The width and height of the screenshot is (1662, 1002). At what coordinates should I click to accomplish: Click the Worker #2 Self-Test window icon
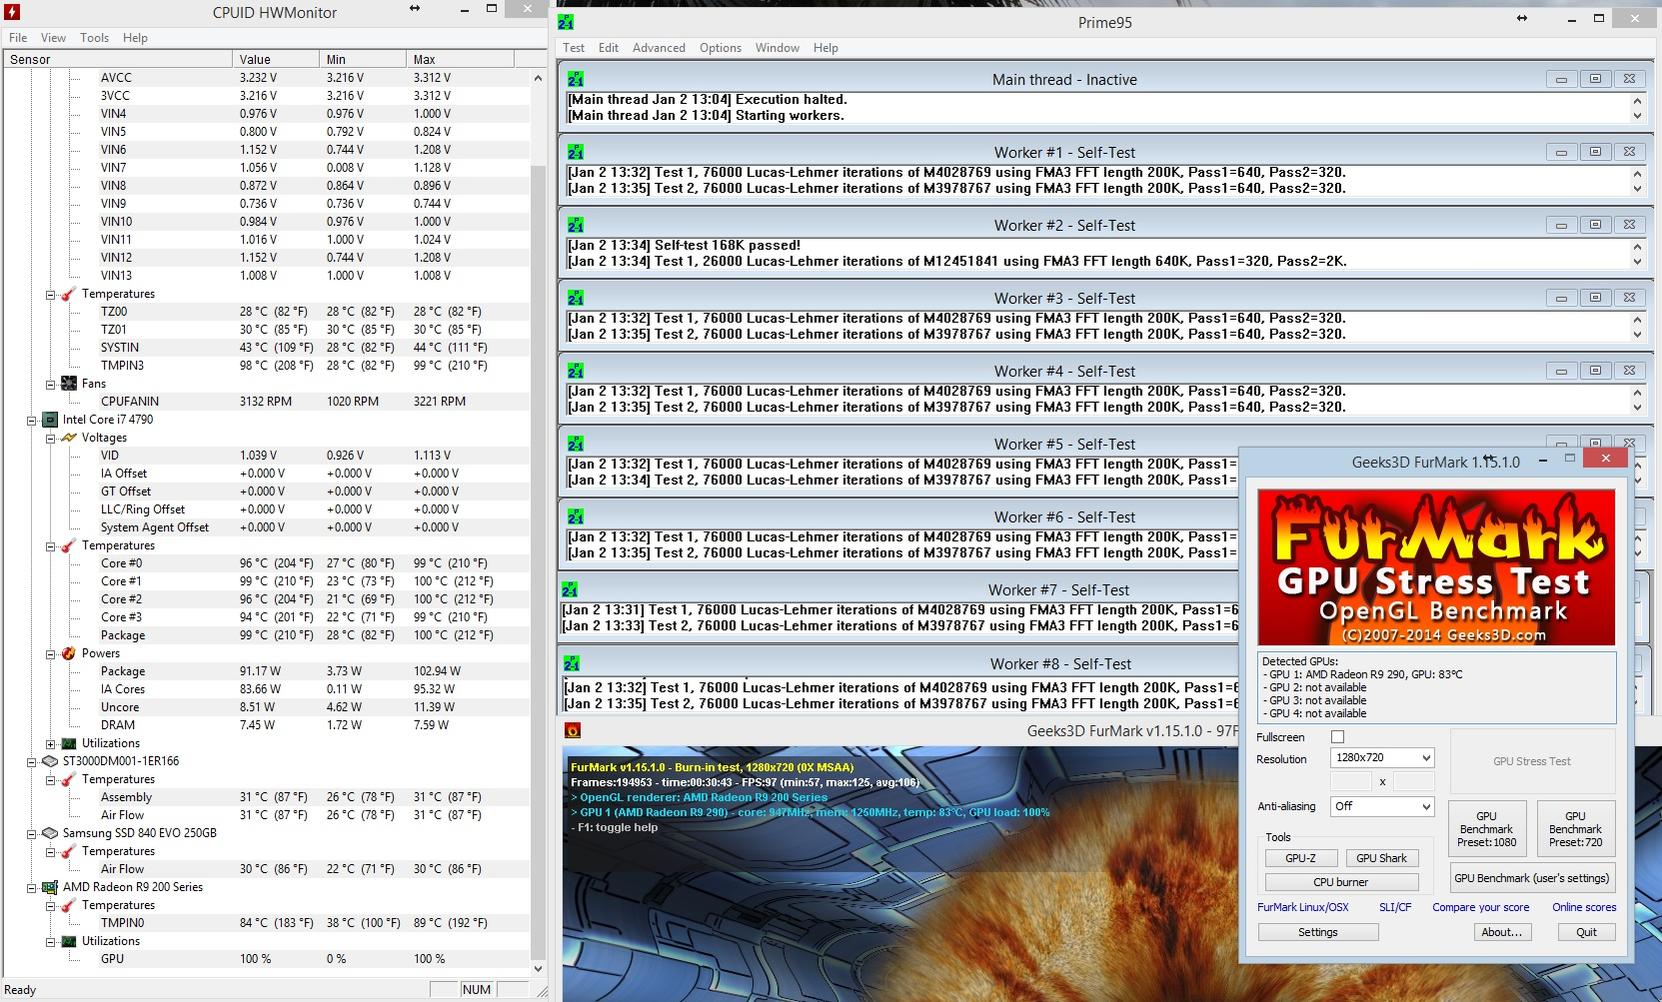(575, 225)
